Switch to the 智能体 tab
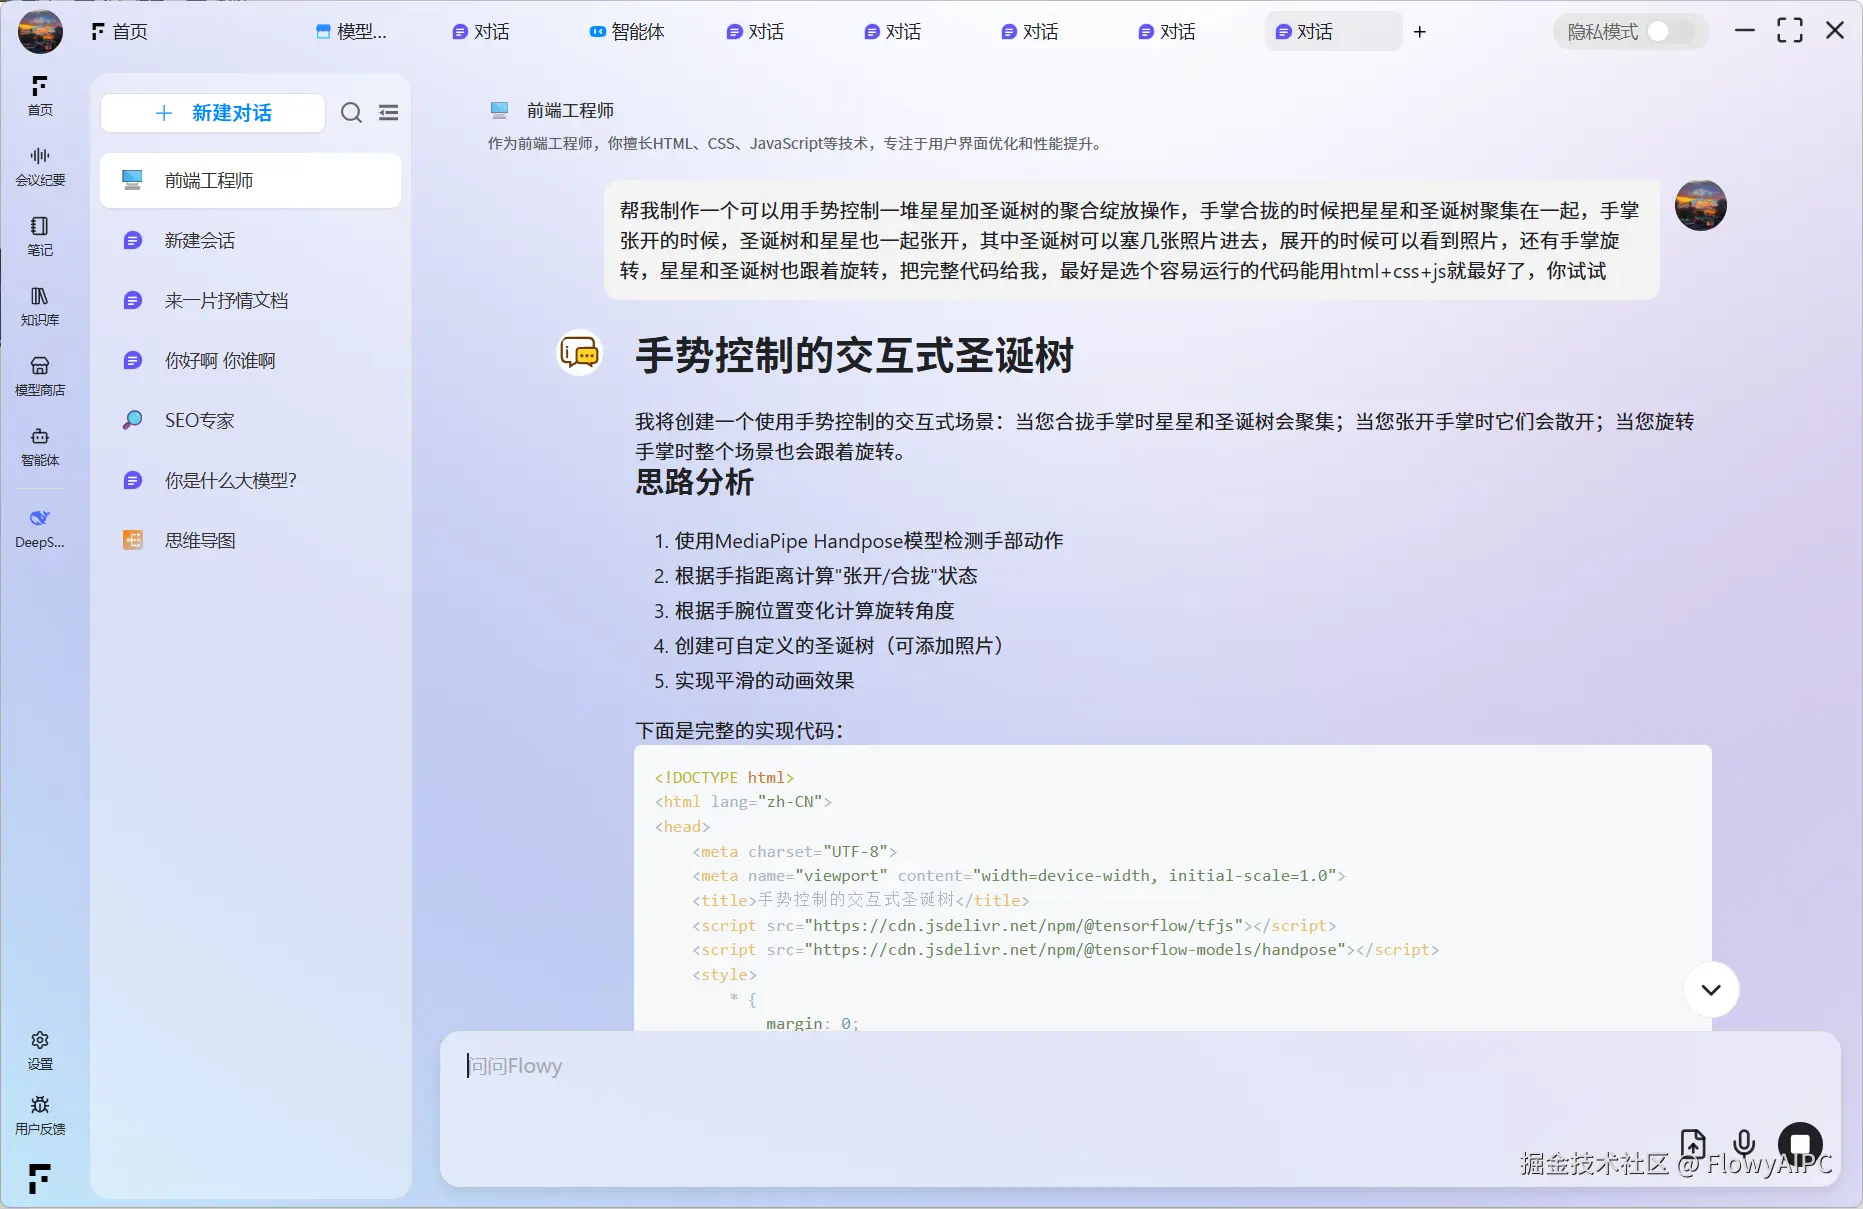This screenshot has width=1863, height=1209. point(627,32)
